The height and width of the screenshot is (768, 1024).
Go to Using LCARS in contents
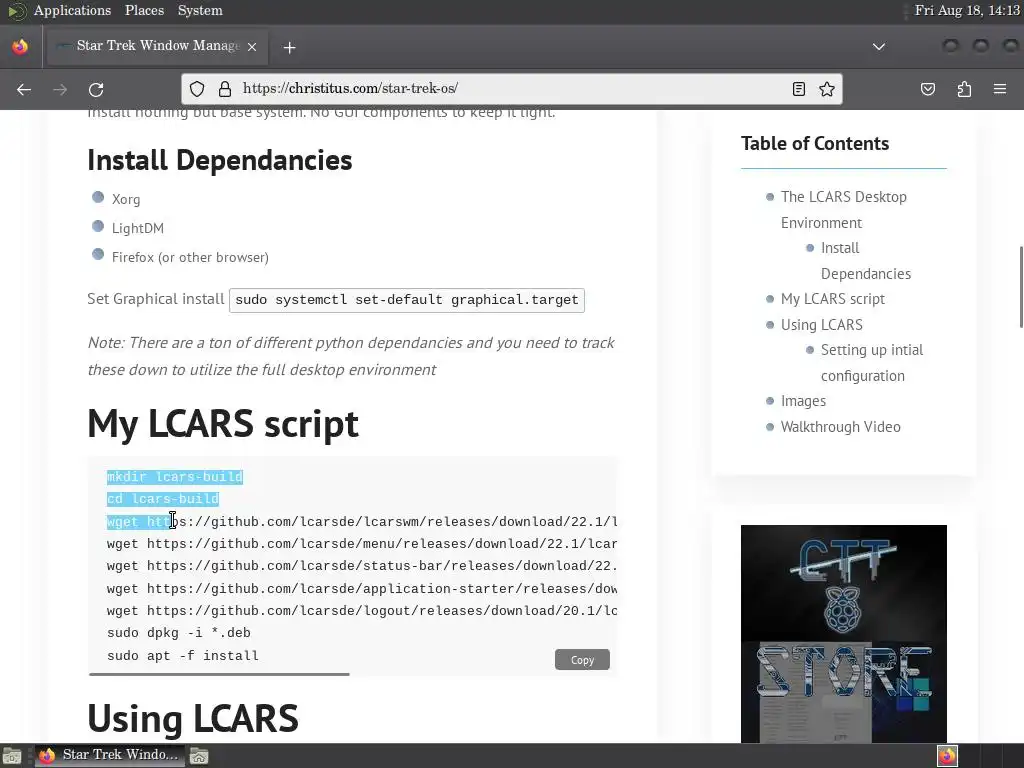click(822, 325)
